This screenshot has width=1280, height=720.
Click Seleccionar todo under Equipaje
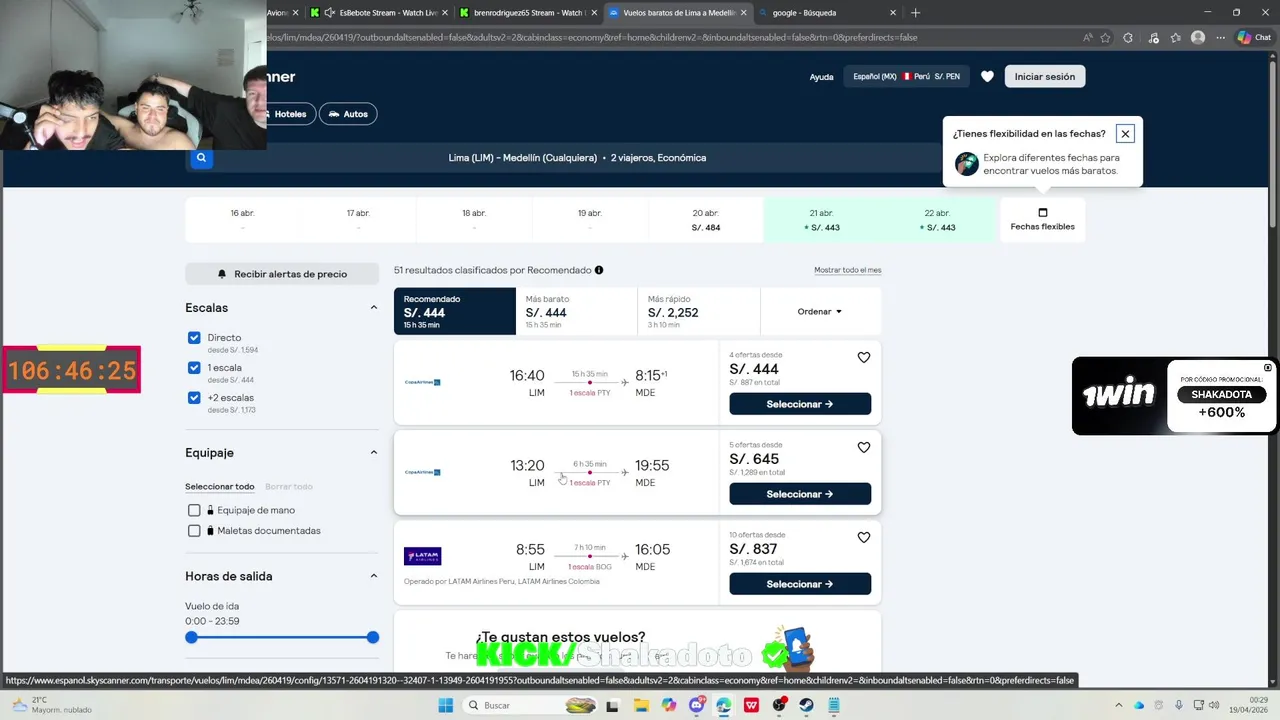(x=219, y=486)
